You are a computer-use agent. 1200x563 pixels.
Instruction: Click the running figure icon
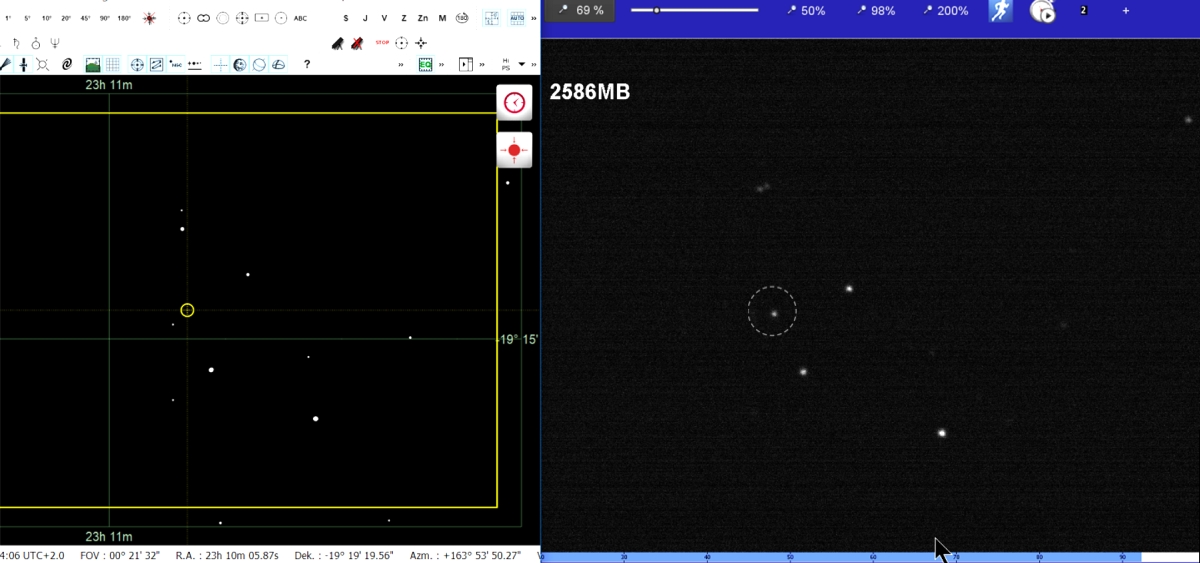[x=1000, y=11]
